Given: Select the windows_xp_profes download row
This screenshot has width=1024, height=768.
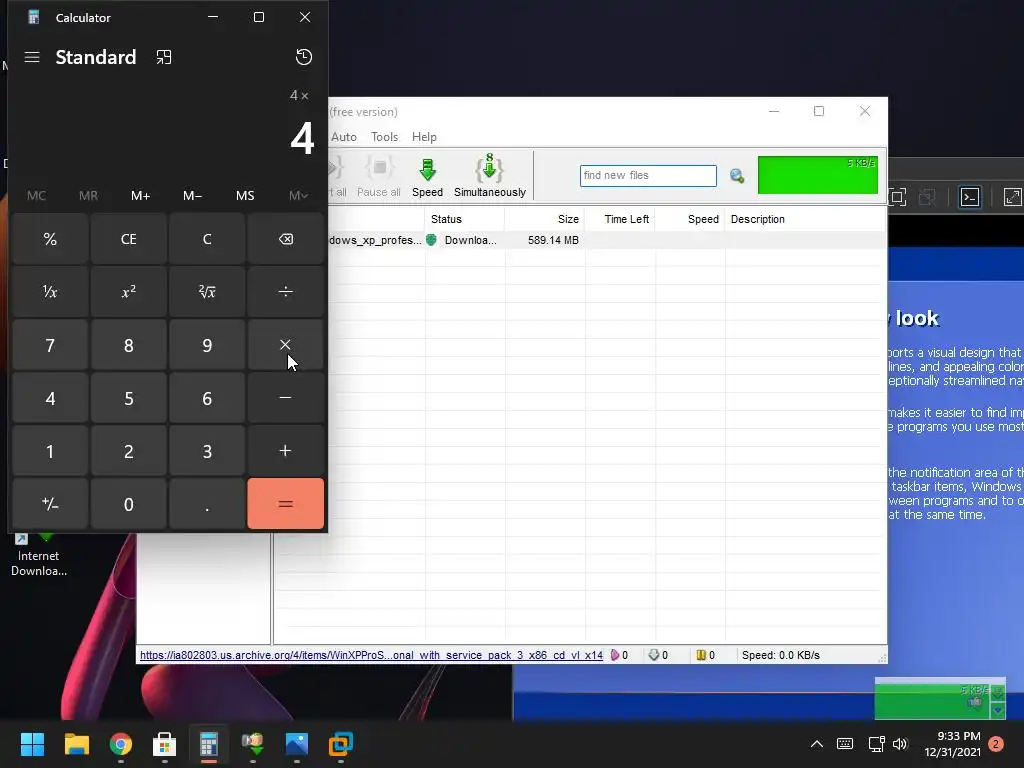Looking at the screenshot, I should (x=607, y=240).
